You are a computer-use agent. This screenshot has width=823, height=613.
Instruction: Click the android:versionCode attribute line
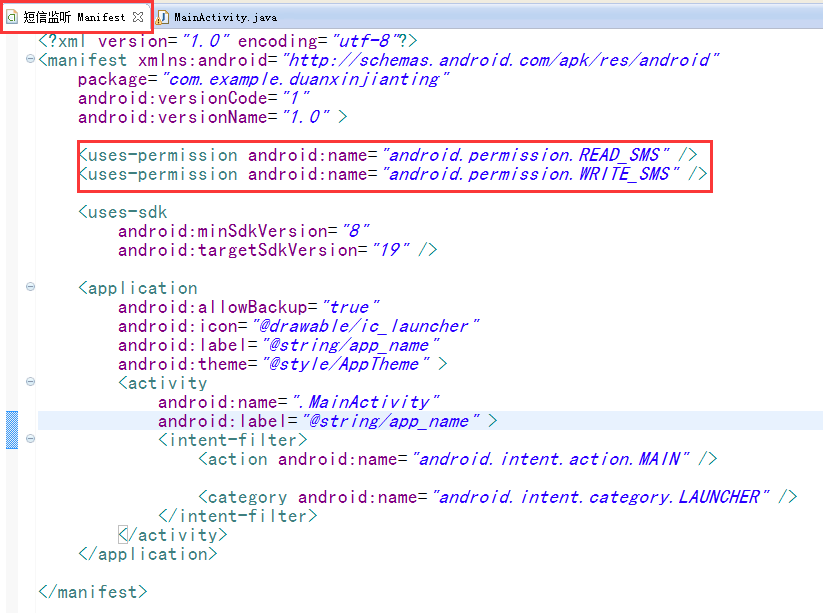pos(194,98)
